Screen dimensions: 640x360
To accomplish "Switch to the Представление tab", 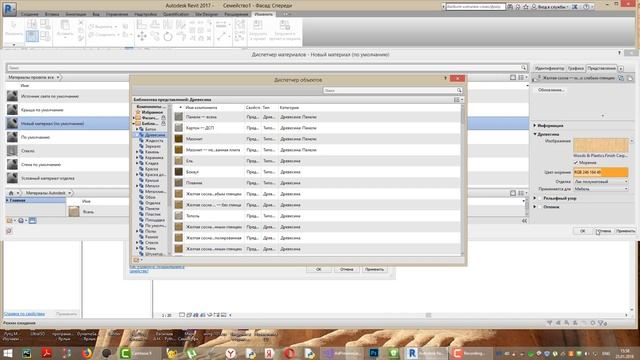I will pos(602,68).
